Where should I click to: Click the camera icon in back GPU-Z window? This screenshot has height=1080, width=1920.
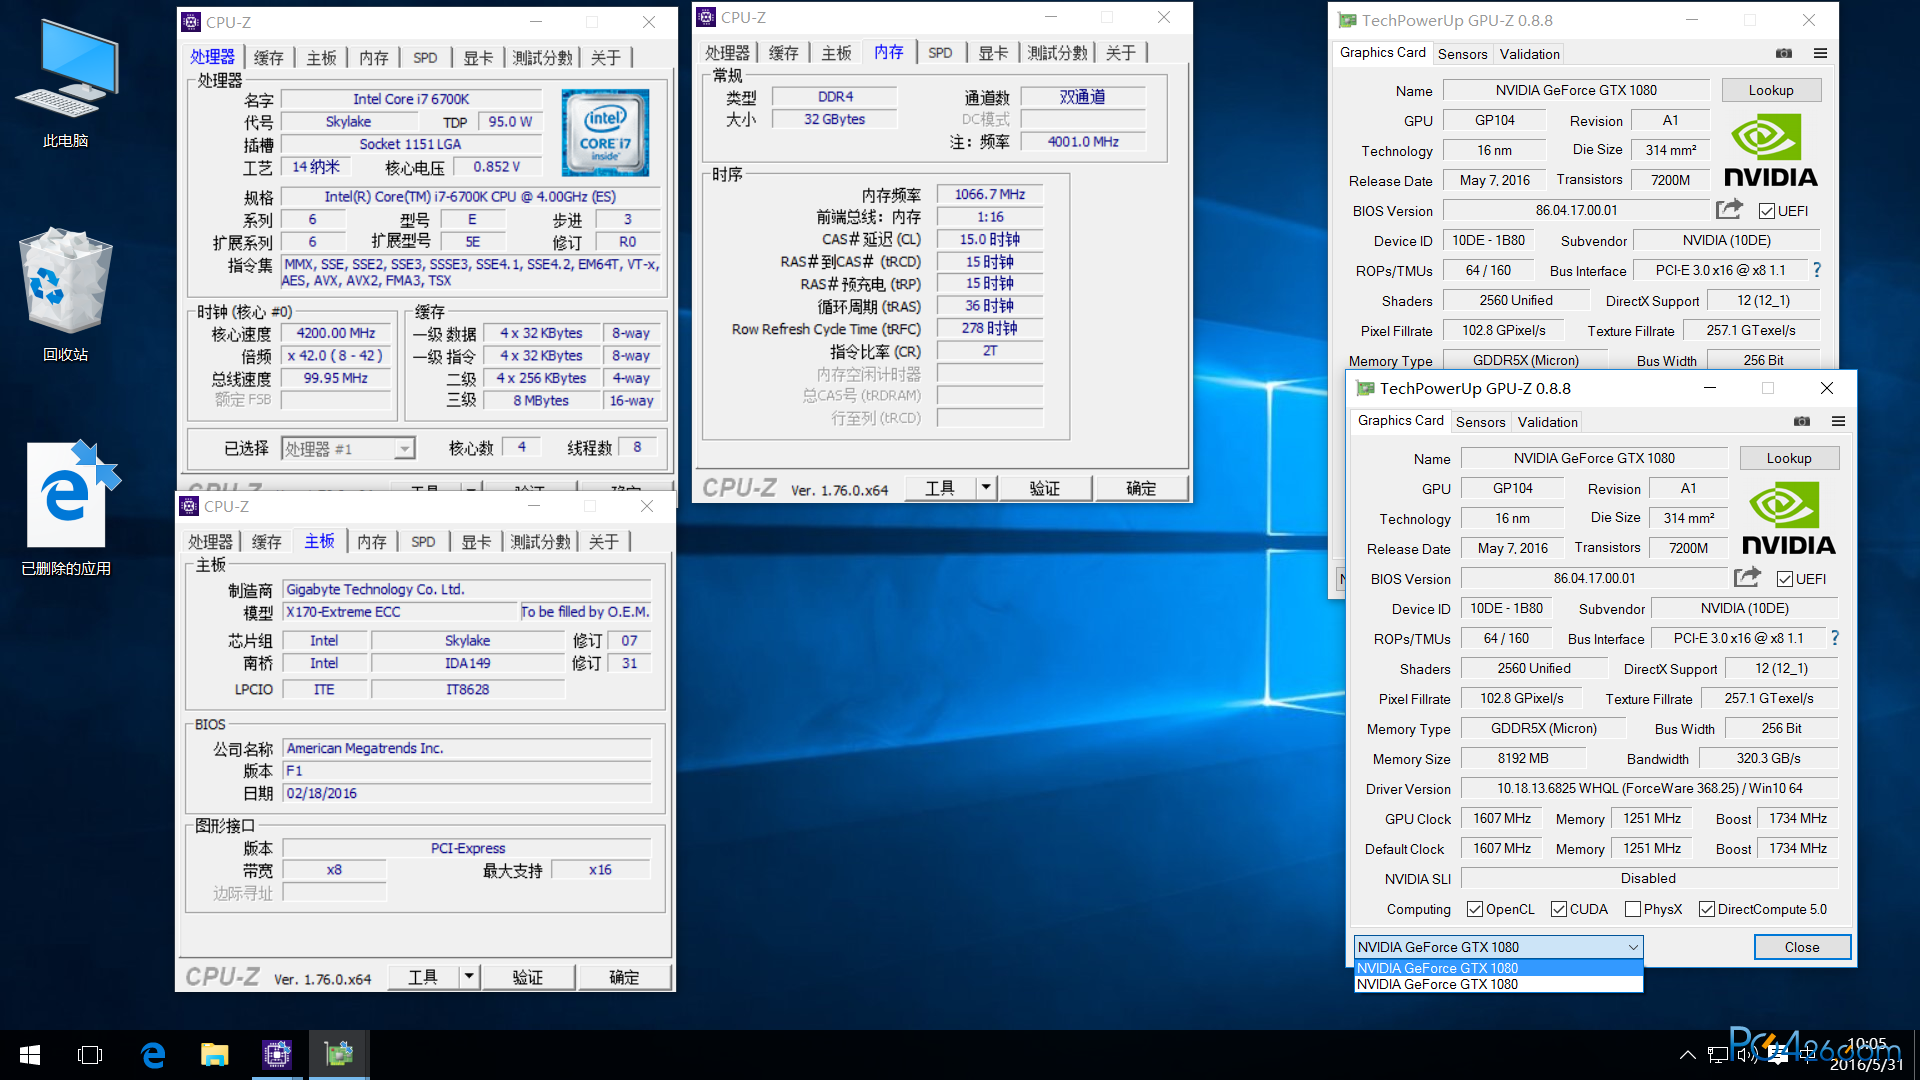coord(1783,53)
